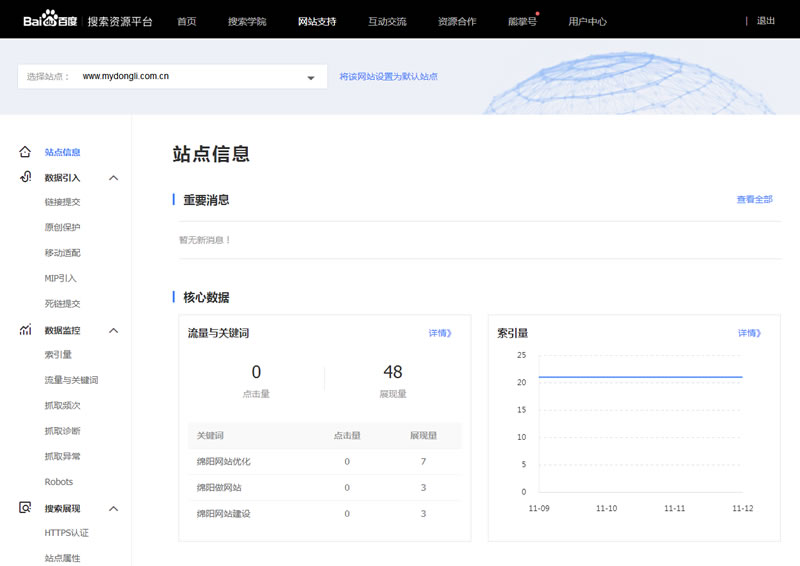Select MIP引入 in the sidebar
This screenshot has height=566, width=800.
60,278
